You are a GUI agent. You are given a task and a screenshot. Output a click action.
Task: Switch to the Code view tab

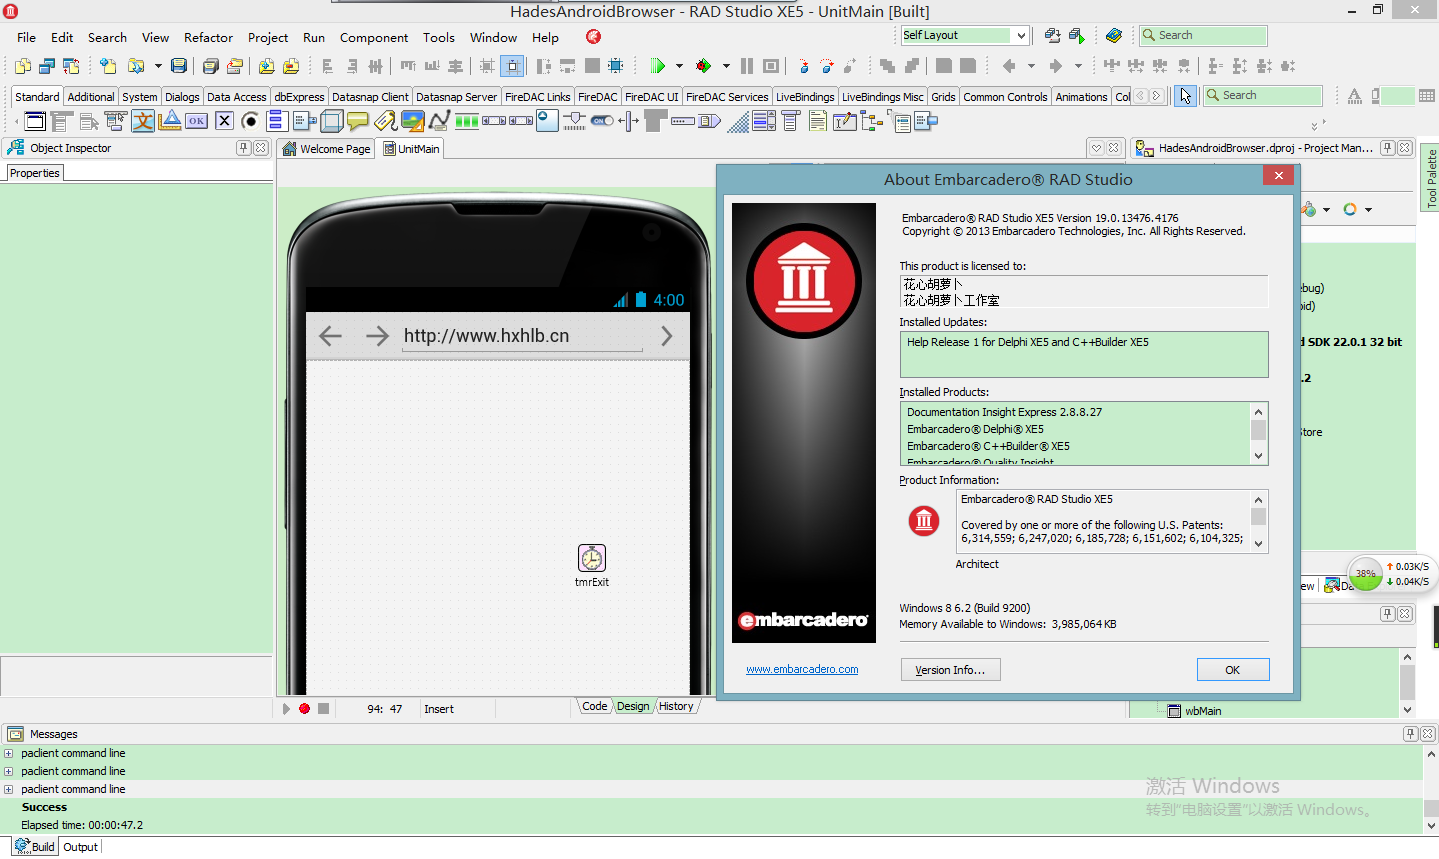click(x=594, y=706)
